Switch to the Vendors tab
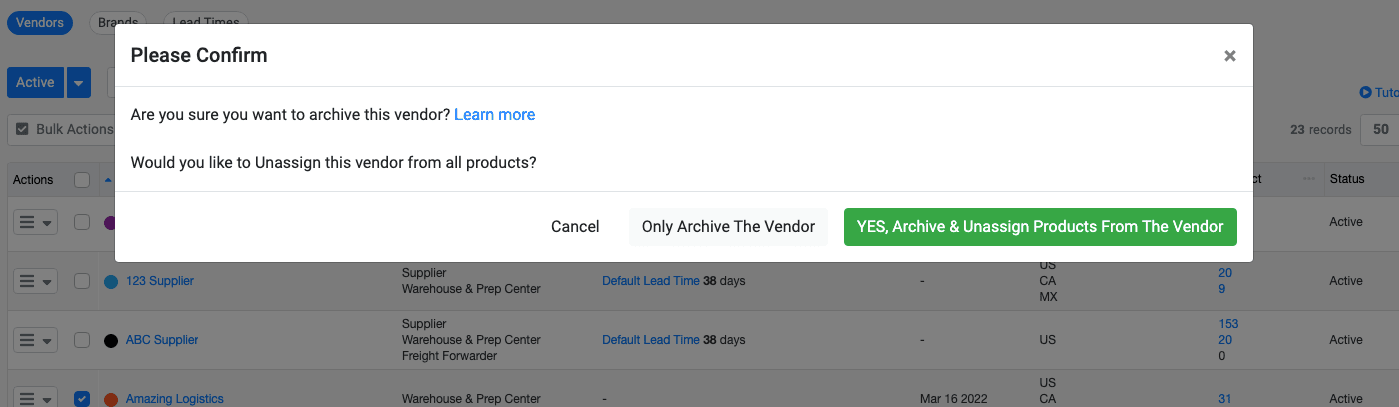 pos(40,22)
